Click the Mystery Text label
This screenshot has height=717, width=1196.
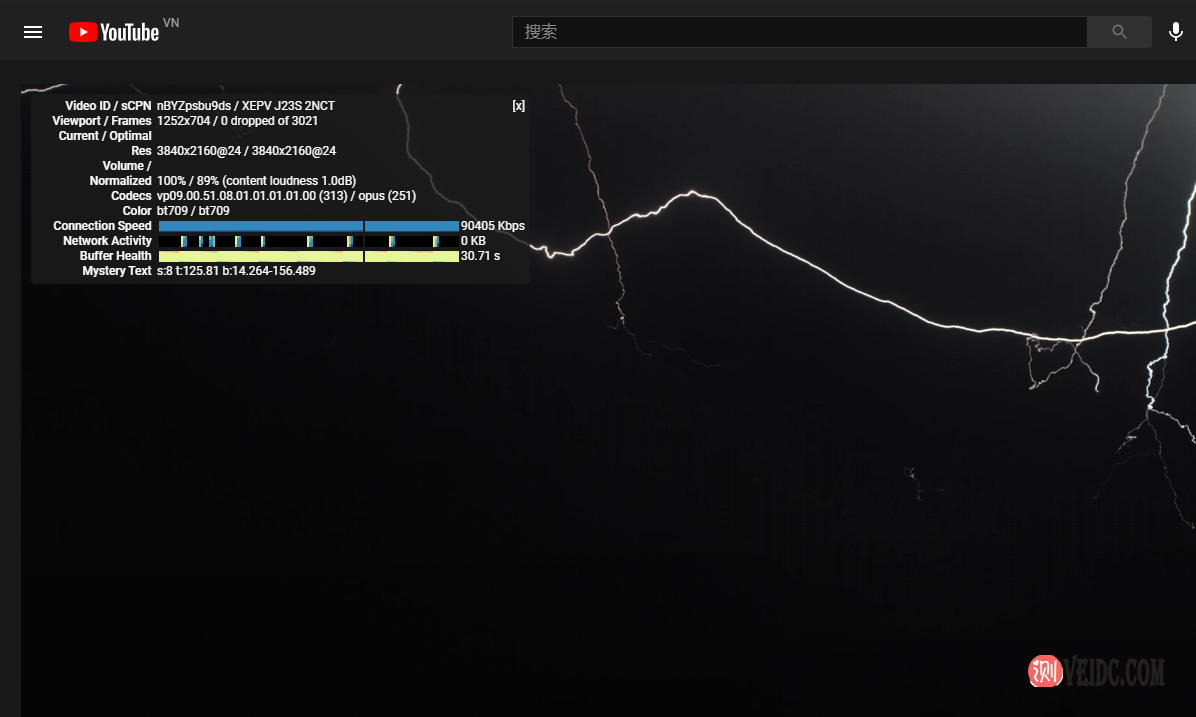click(117, 271)
